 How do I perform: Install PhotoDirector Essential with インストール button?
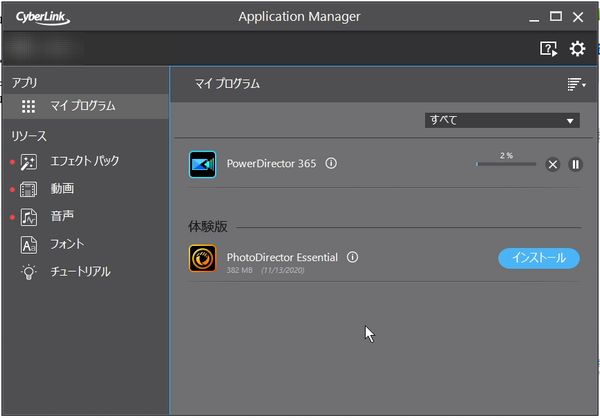539,258
